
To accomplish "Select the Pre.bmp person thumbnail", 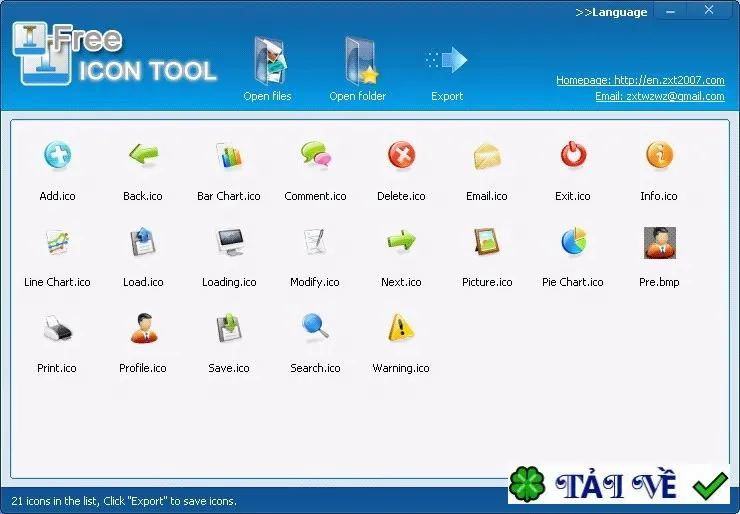I will click(659, 243).
